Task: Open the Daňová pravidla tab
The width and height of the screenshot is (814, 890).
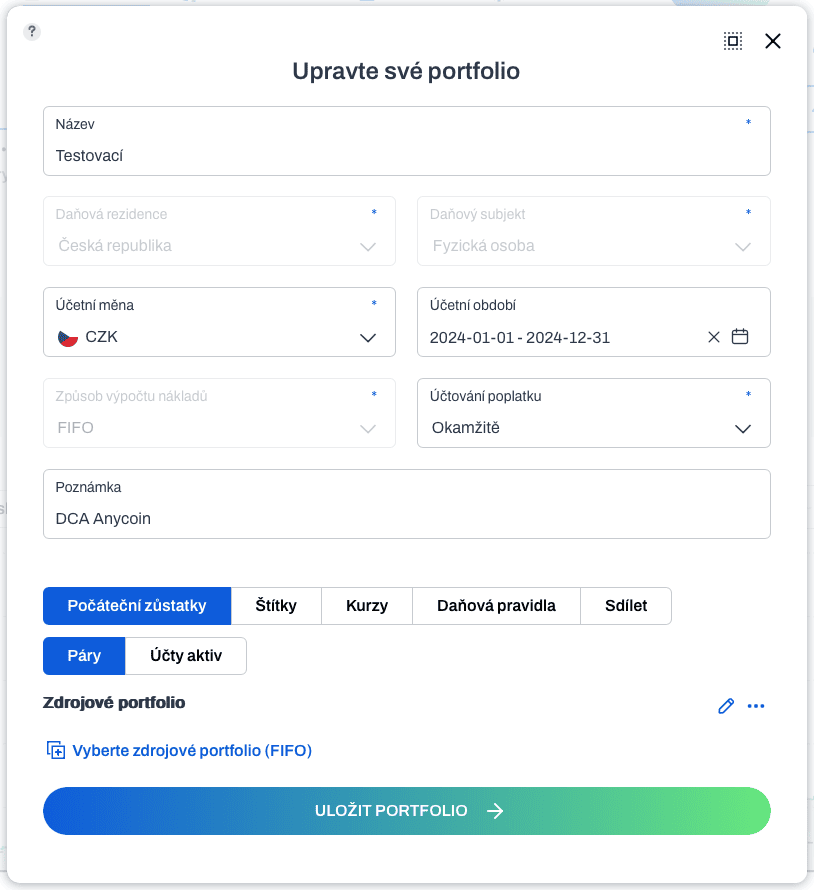Action: (496, 606)
